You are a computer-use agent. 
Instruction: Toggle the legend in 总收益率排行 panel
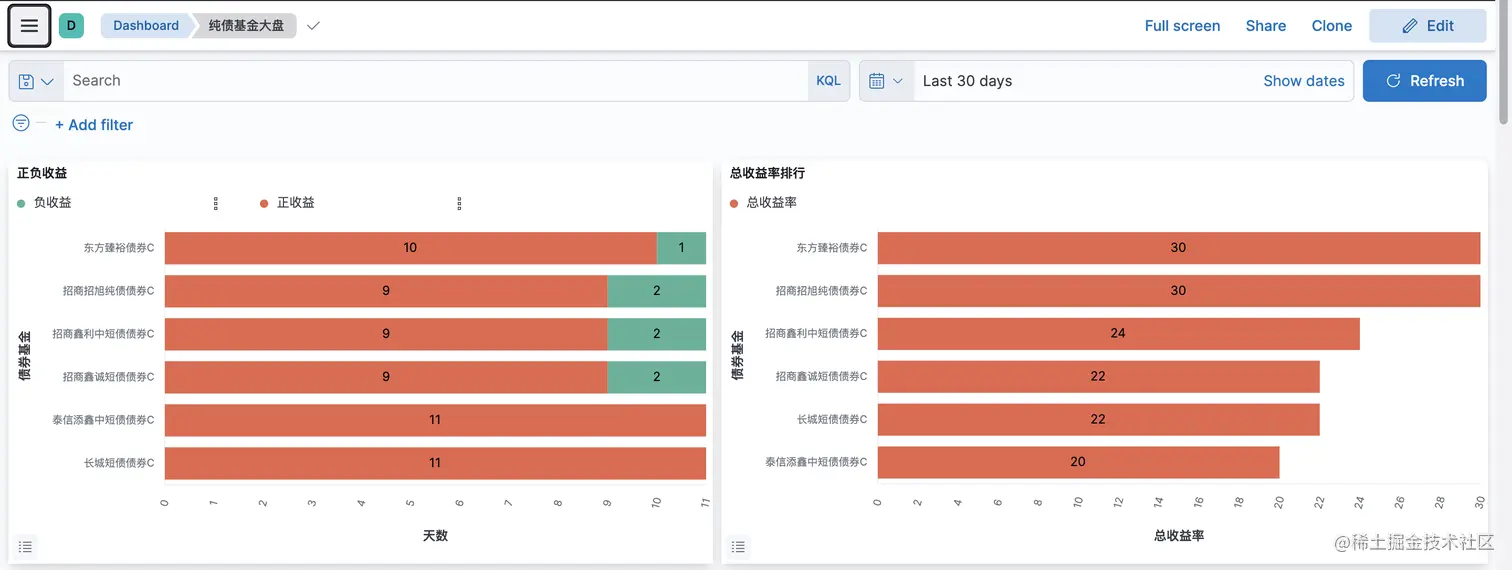[x=738, y=547]
